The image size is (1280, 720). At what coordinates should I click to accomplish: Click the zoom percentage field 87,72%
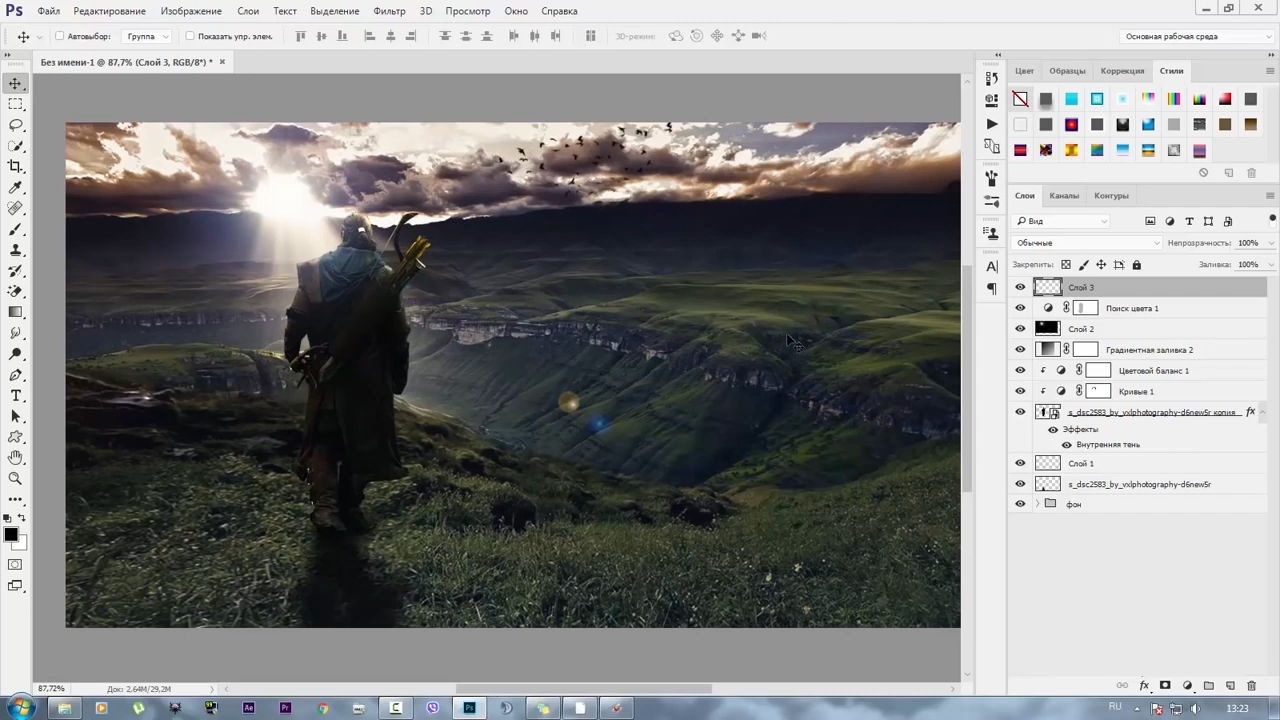coord(51,689)
